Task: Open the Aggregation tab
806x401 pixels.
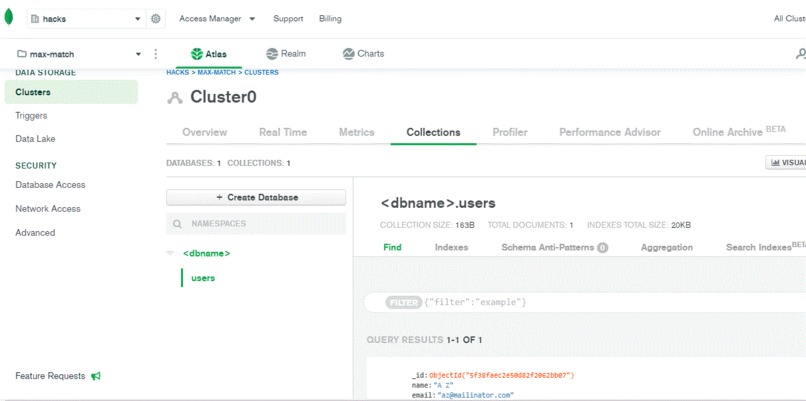Action: click(667, 247)
